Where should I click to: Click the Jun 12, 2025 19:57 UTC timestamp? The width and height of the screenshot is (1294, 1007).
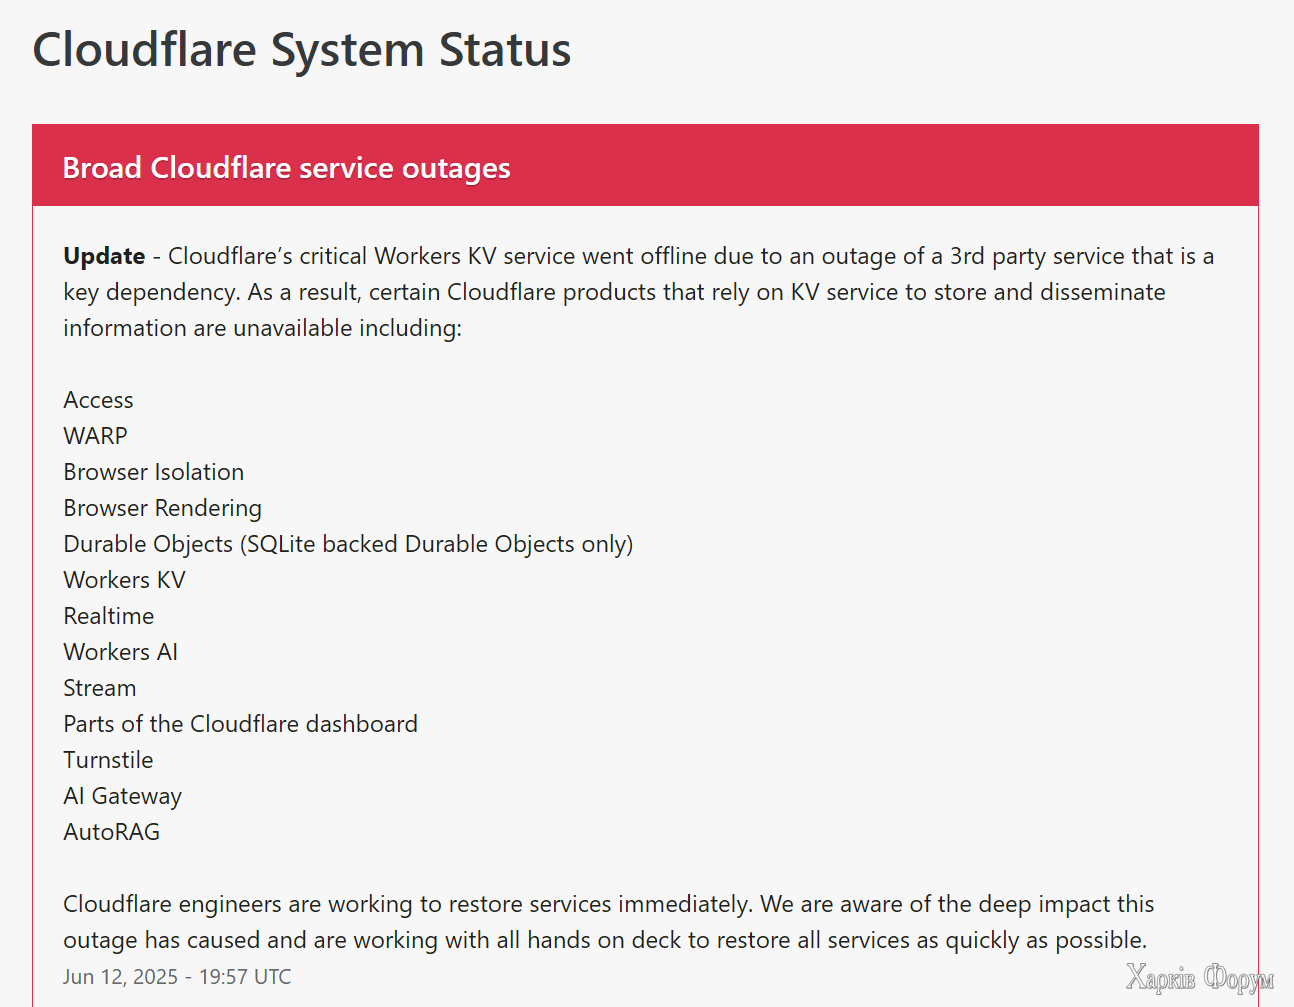pyautogui.click(x=177, y=977)
